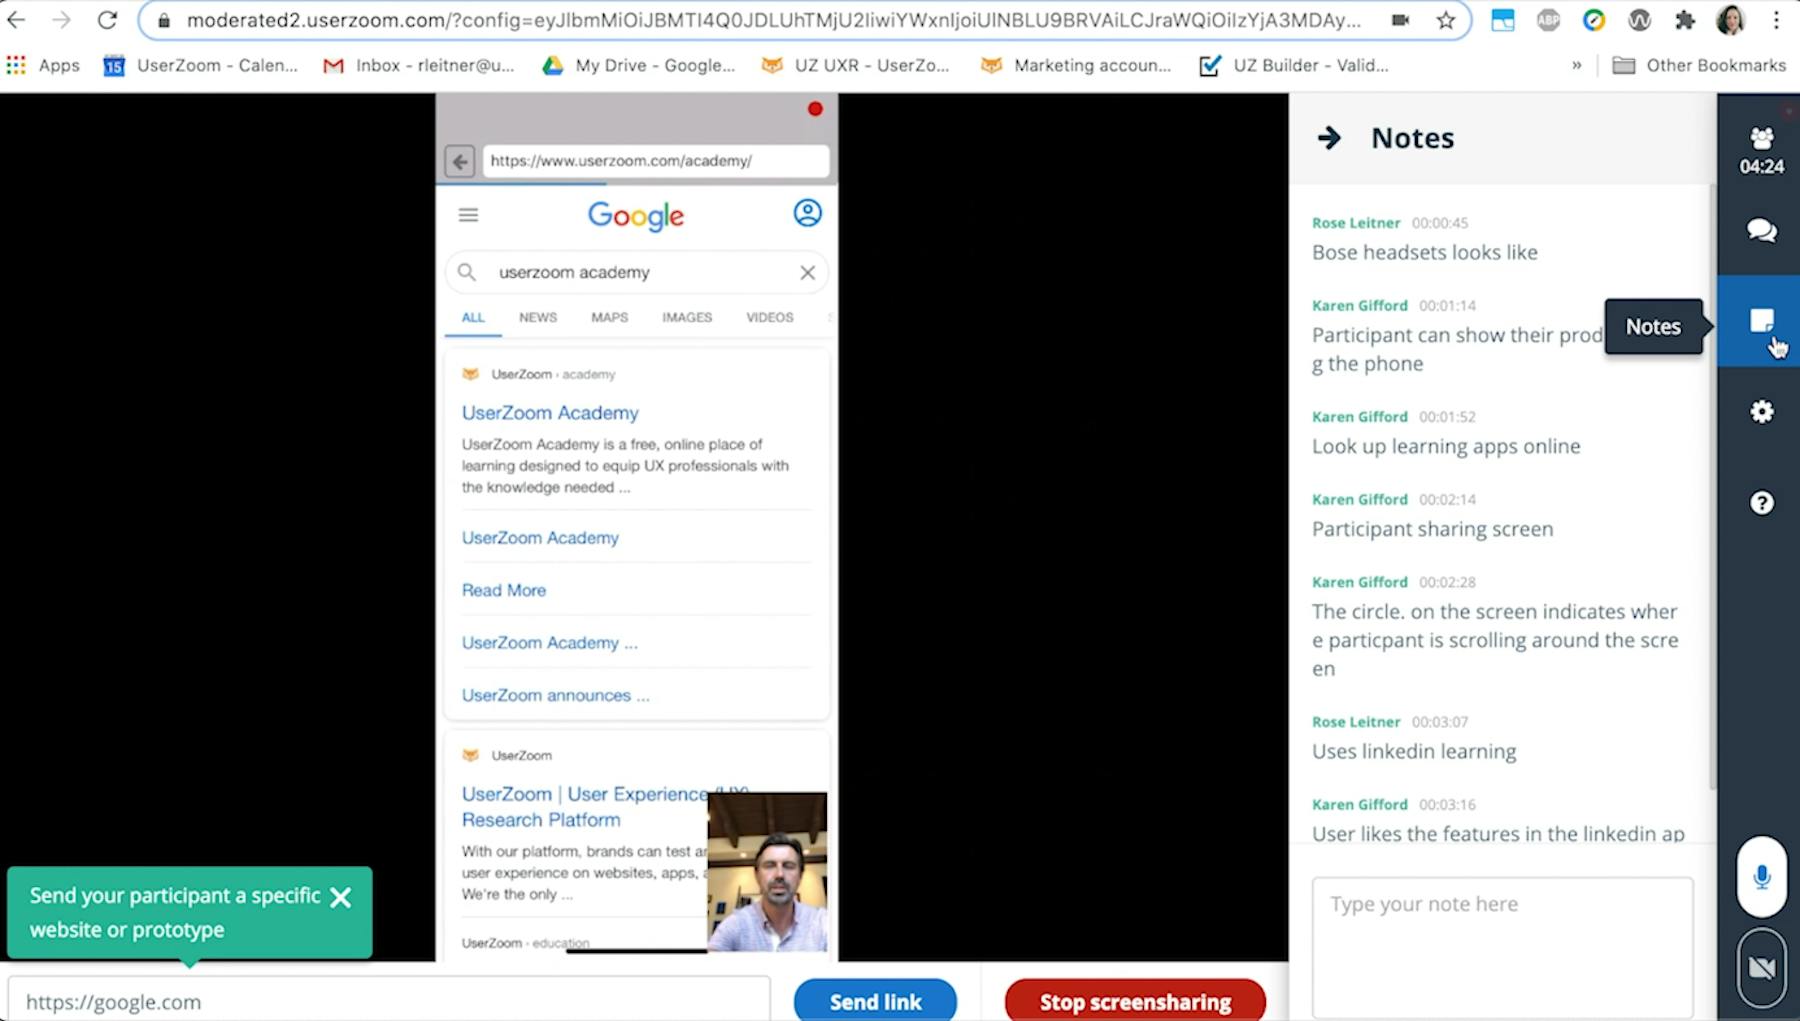Click the green circular extension icon

click(1594, 20)
